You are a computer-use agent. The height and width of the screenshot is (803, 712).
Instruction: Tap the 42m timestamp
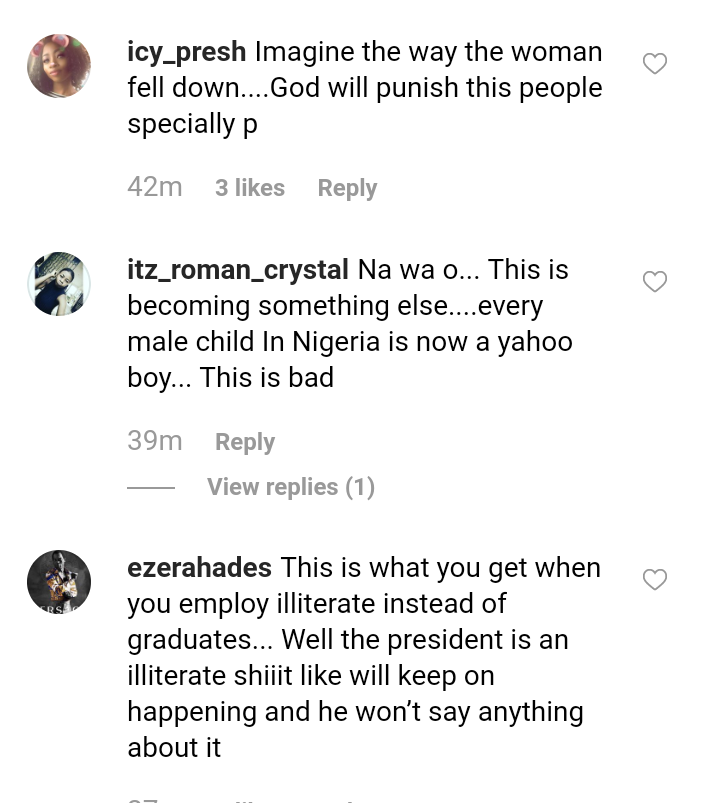click(155, 187)
